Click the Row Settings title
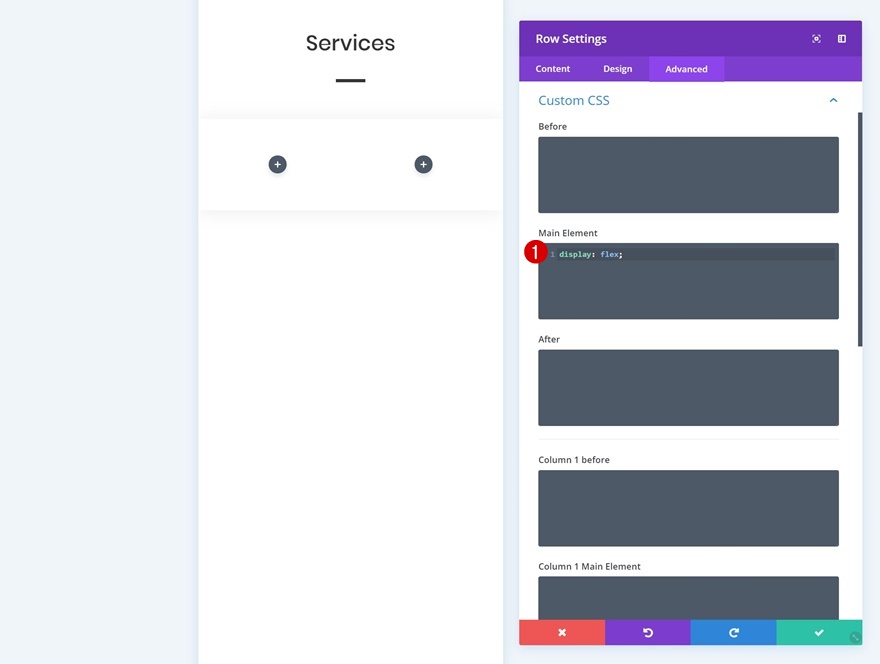 (571, 39)
